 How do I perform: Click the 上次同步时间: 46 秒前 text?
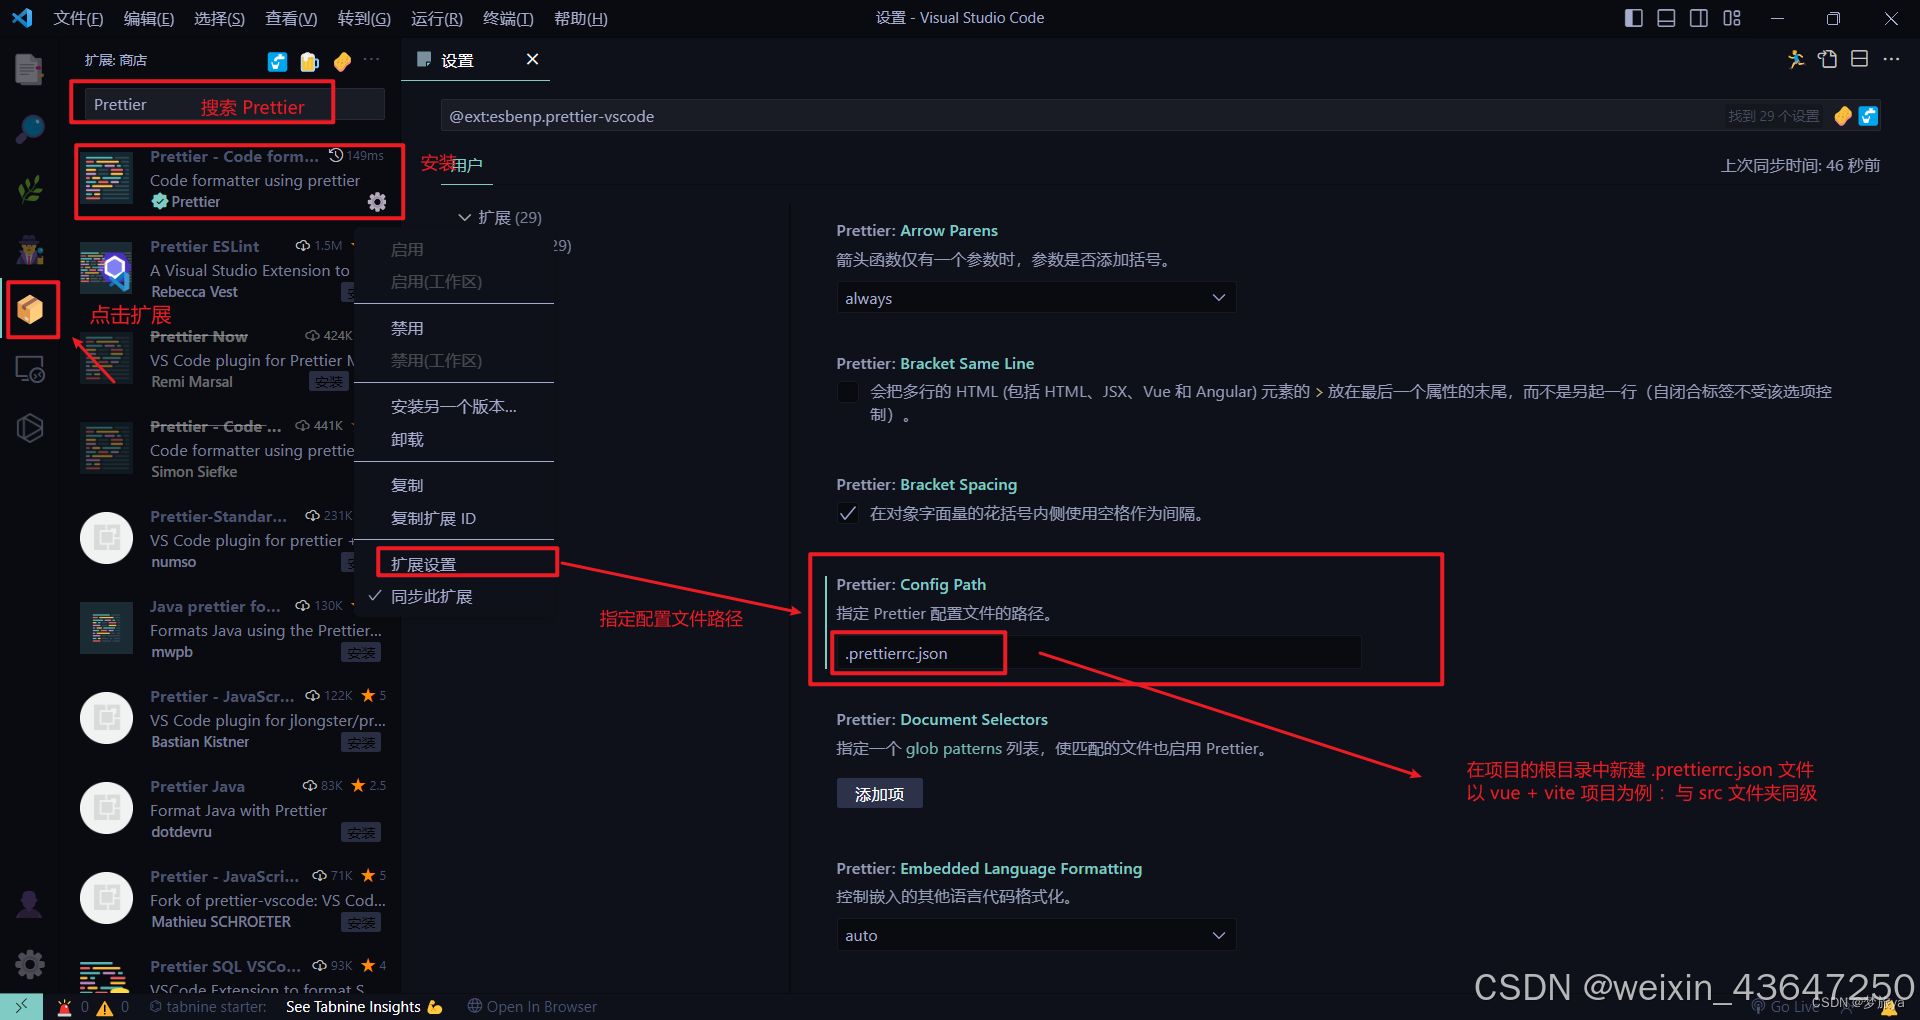[1800, 165]
